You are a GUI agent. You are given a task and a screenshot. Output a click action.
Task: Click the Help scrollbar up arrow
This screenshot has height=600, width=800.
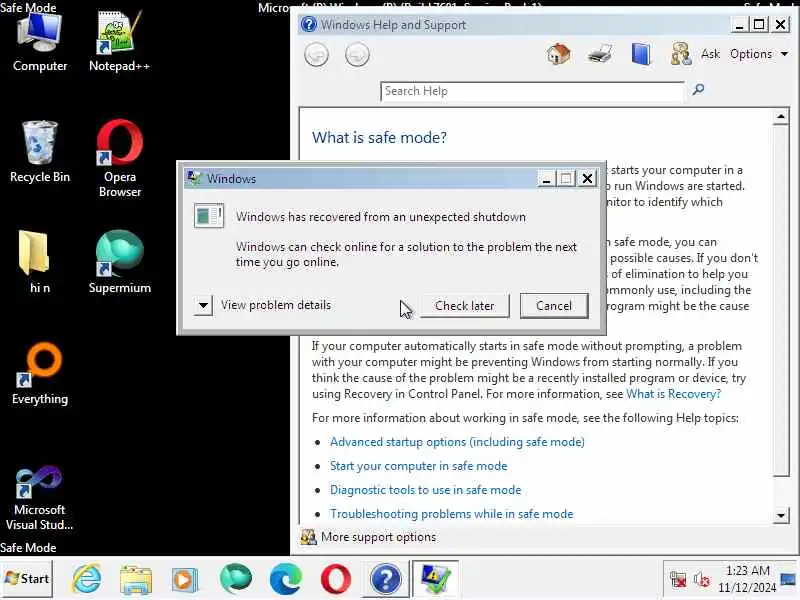point(781,117)
